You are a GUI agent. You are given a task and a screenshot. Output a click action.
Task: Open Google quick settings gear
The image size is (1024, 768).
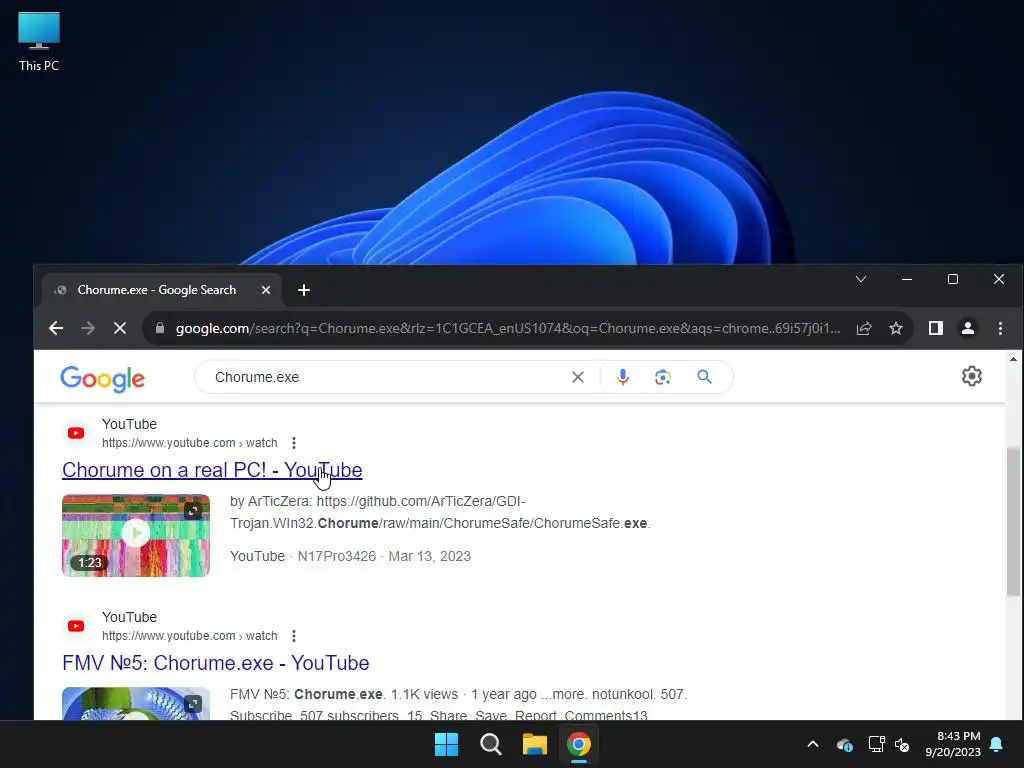coord(972,376)
